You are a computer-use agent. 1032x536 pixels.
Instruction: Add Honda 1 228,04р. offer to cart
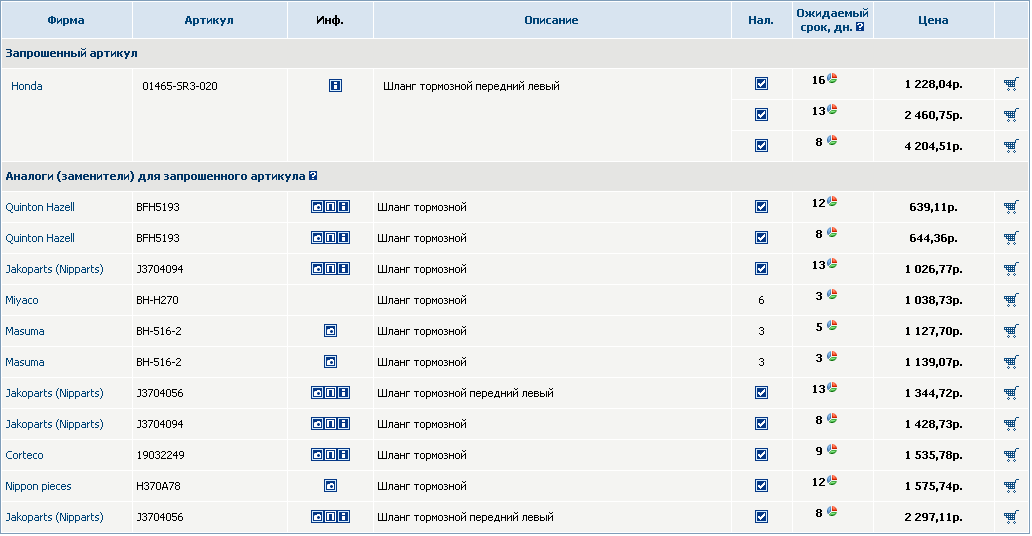point(1011,84)
